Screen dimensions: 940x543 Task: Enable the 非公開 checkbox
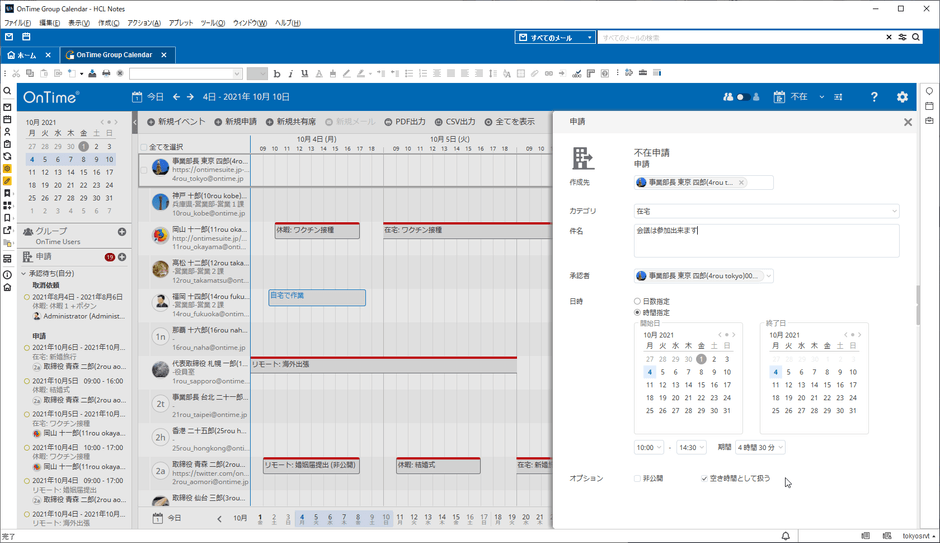pos(637,479)
